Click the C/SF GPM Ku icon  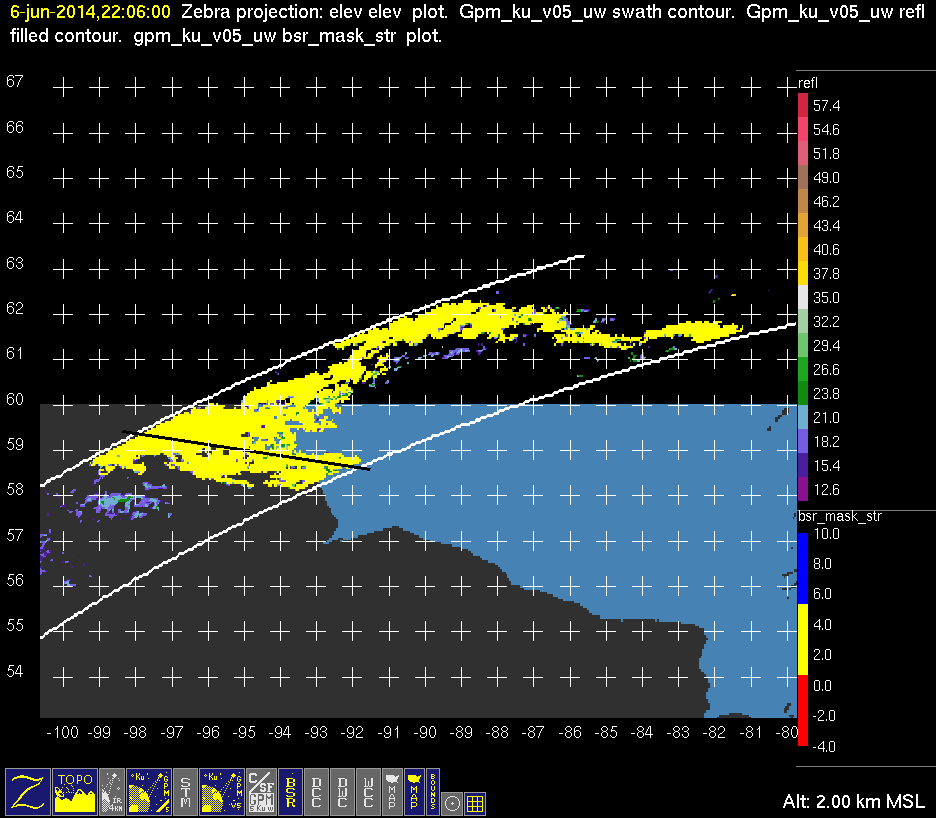coord(260,791)
